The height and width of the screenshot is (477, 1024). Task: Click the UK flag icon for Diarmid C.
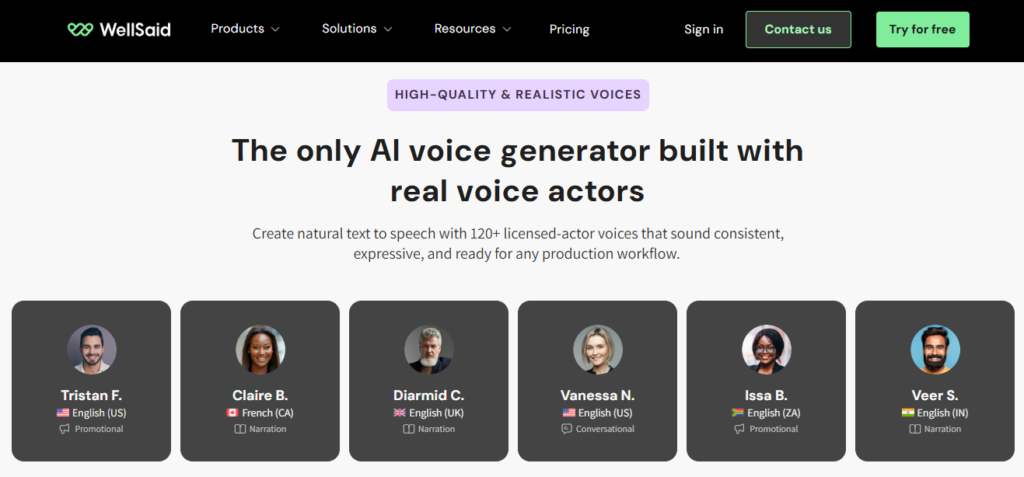[400, 413]
